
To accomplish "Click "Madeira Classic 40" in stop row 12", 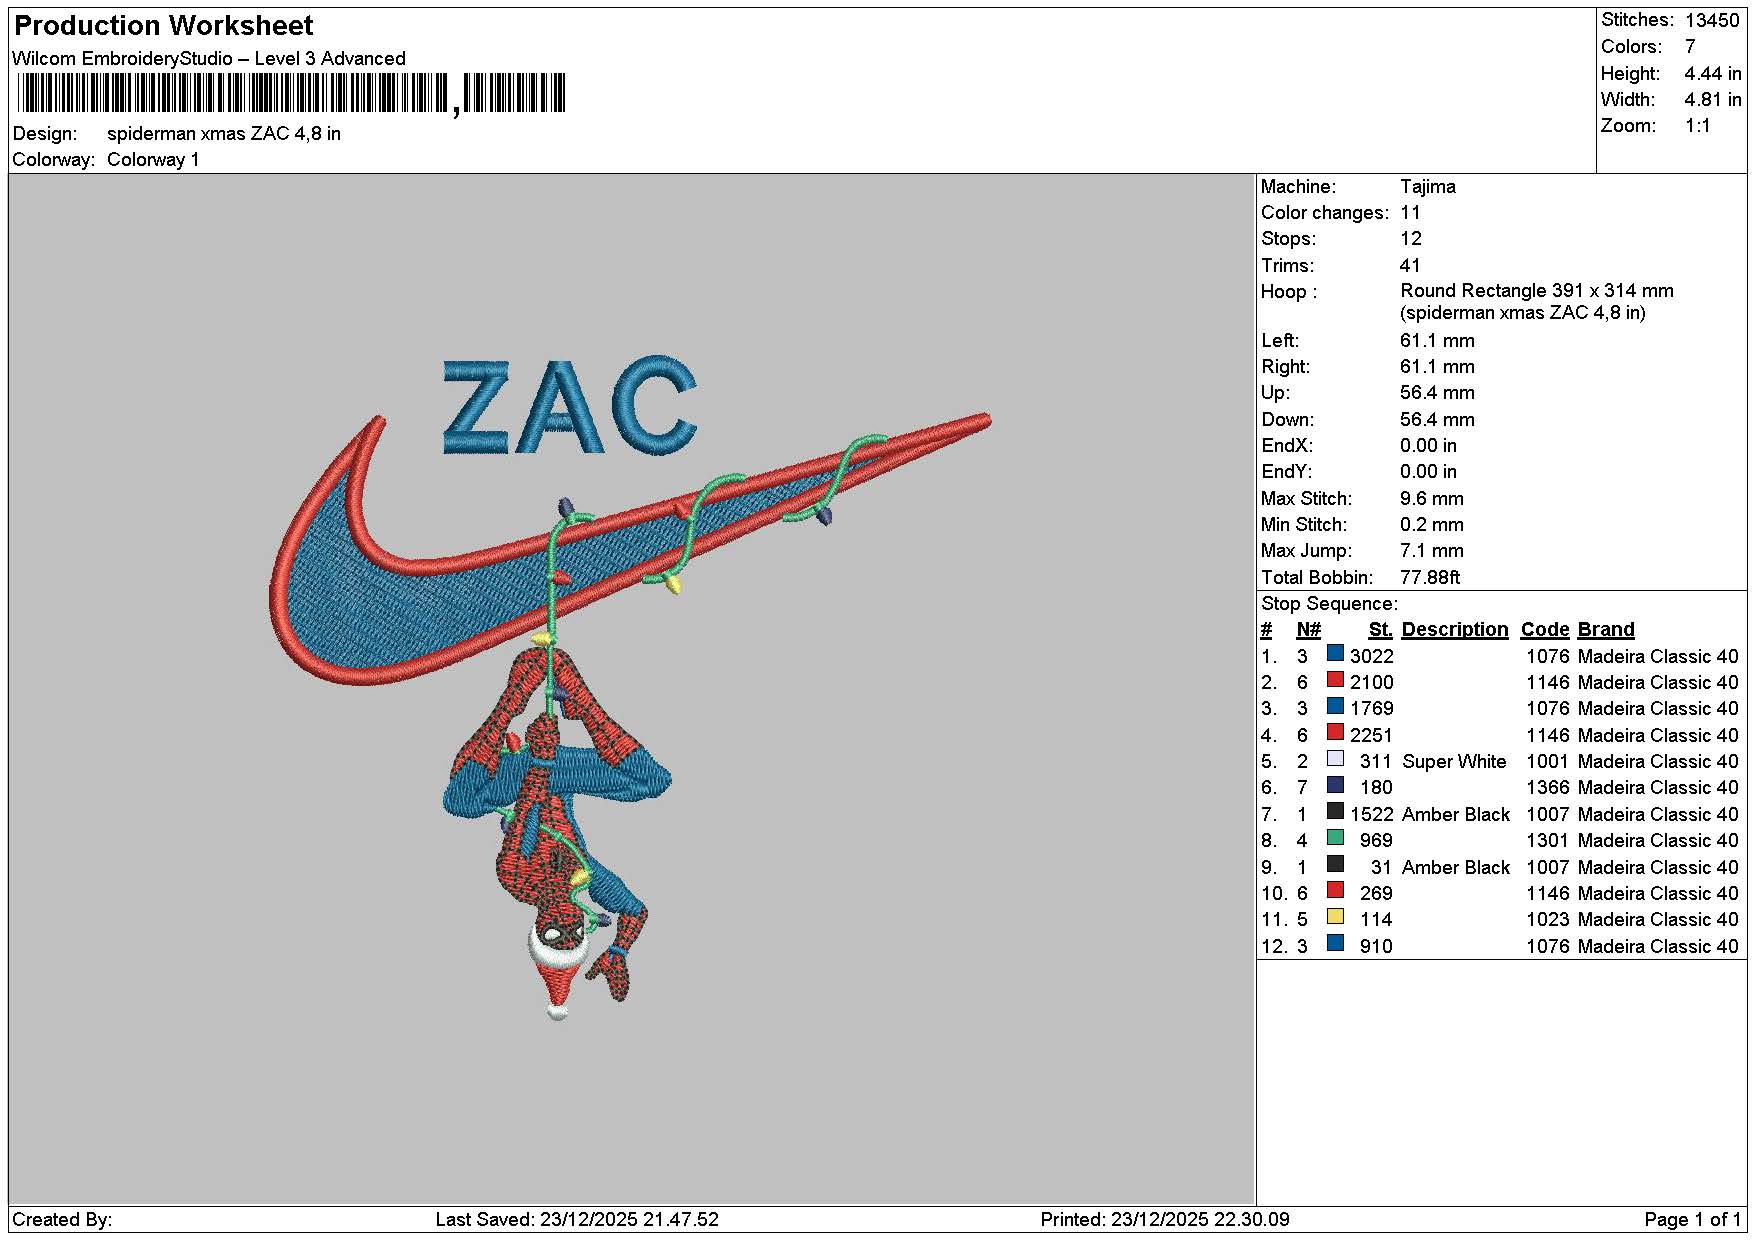I will point(1658,947).
